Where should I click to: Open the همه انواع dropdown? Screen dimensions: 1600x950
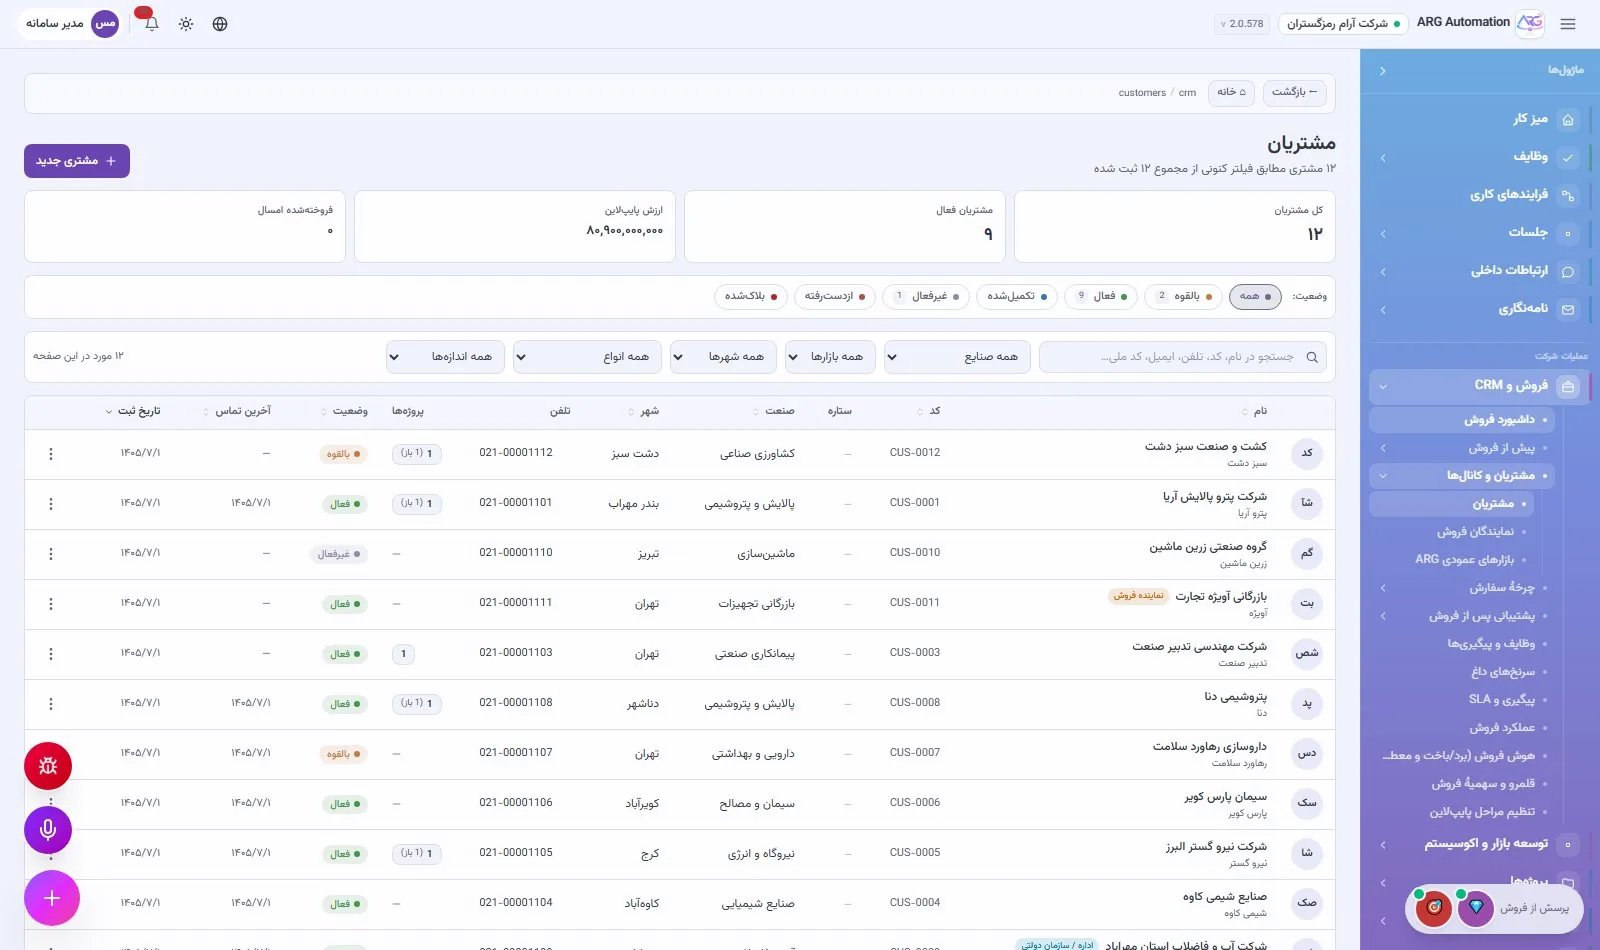click(x=587, y=357)
